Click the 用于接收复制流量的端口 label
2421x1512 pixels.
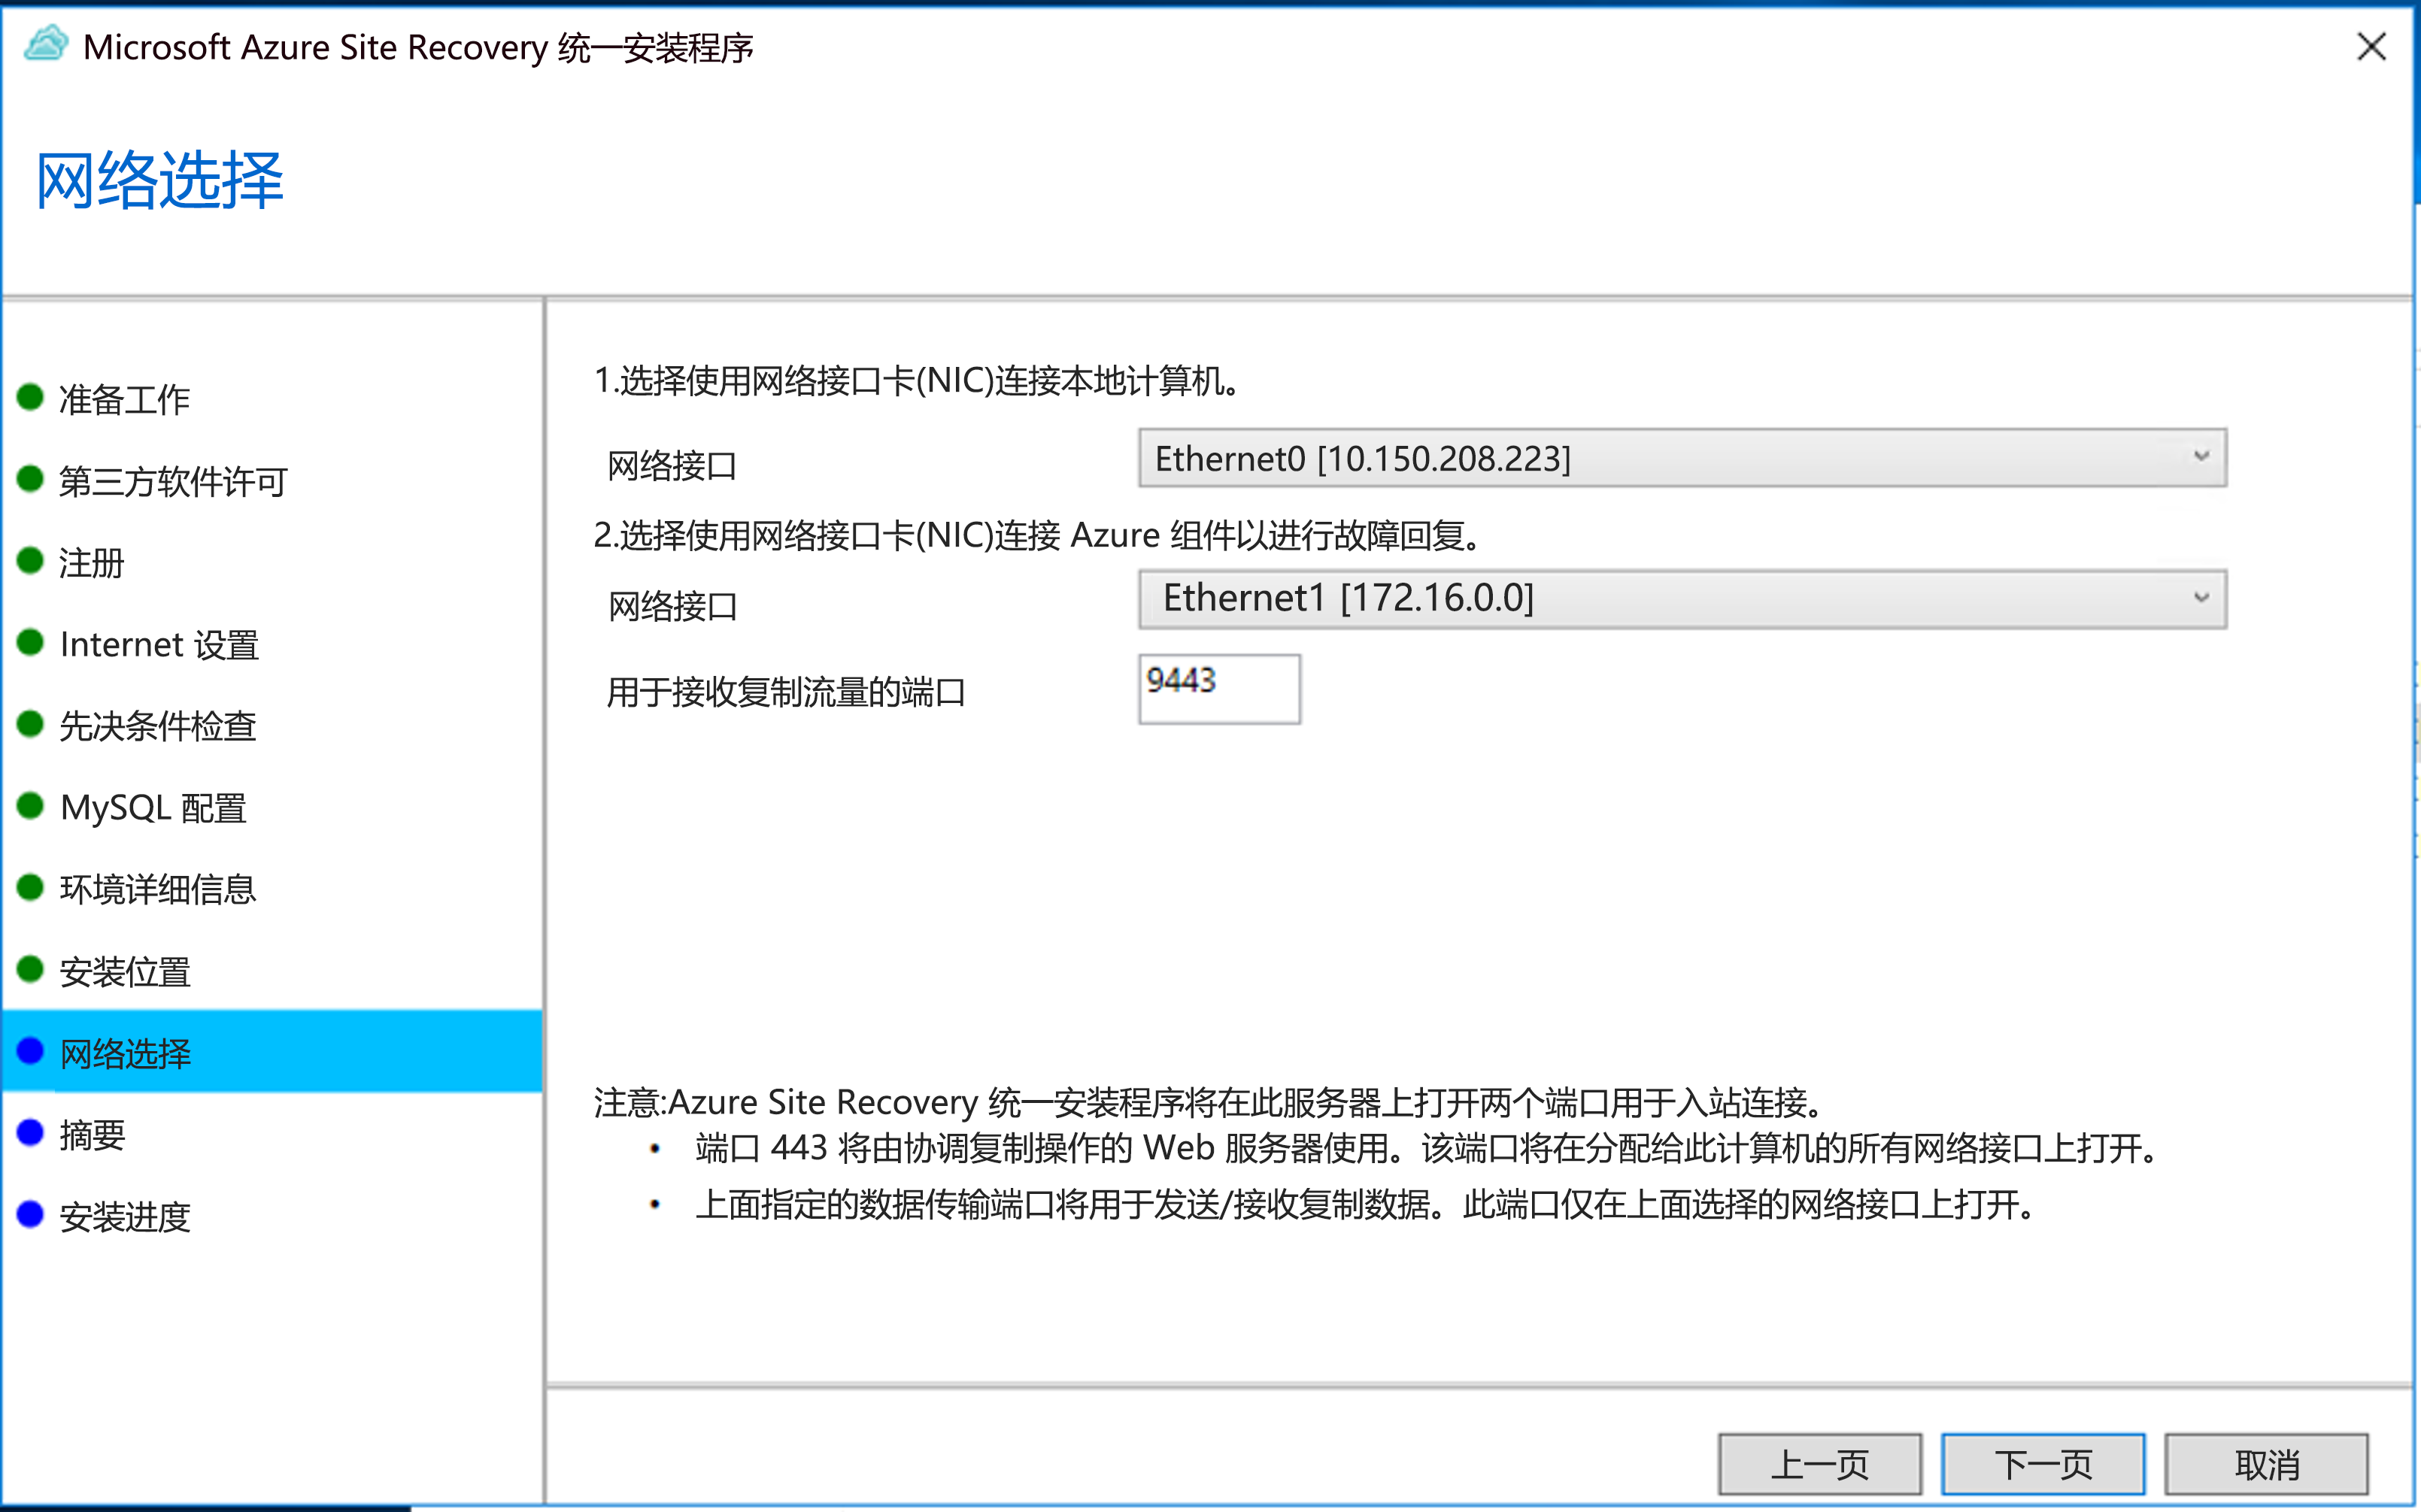(786, 692)
